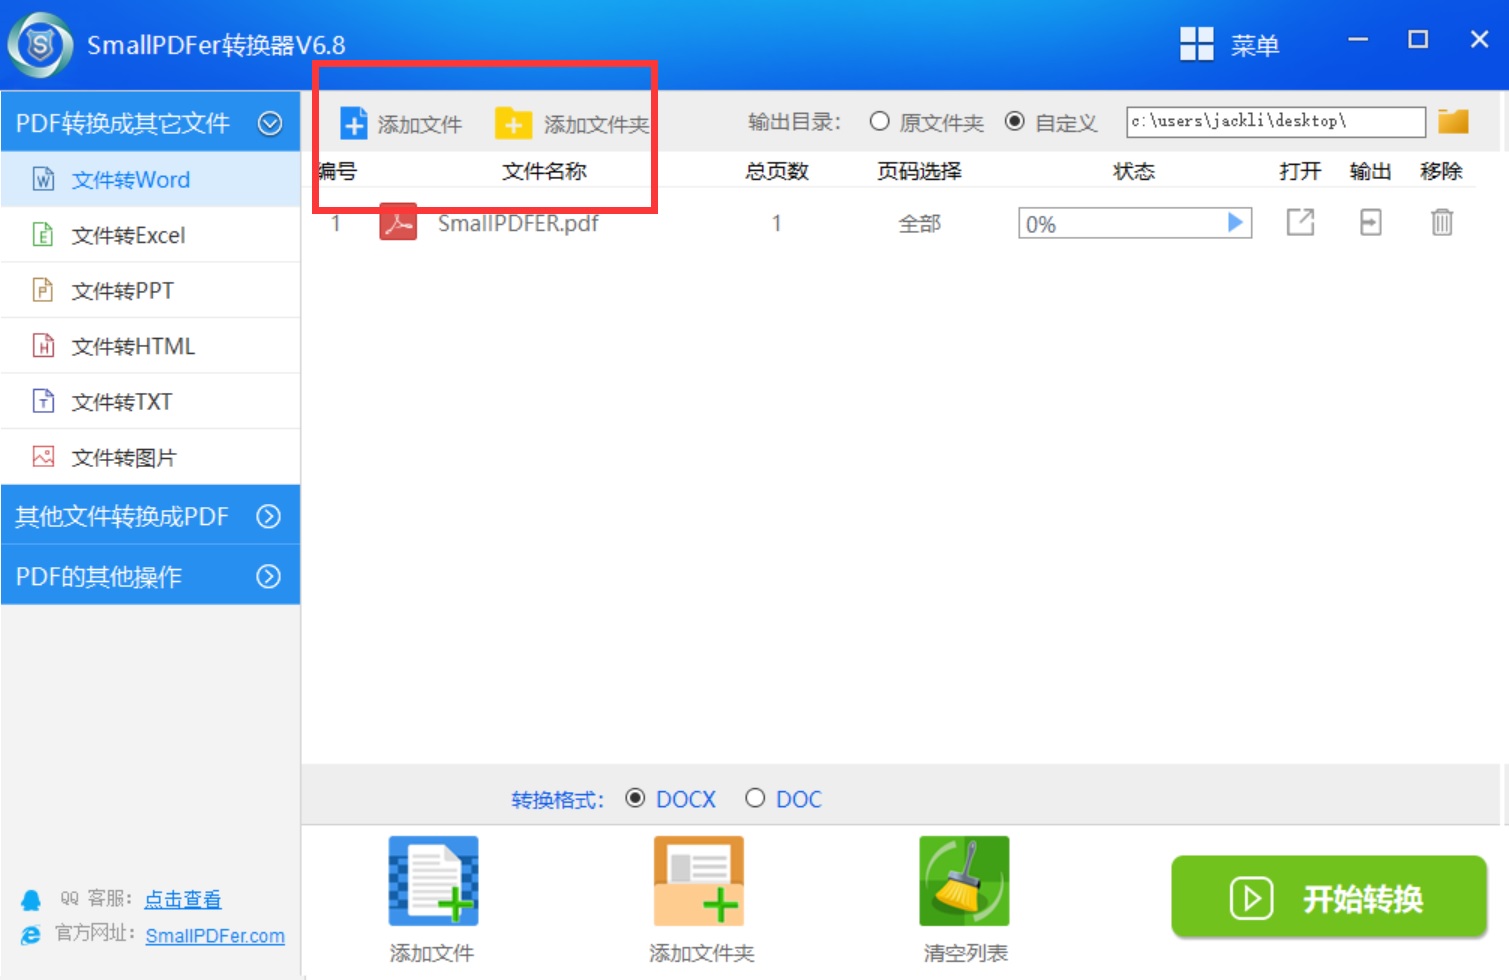
Task: Click the PDF icon of SmallPDFER.pdf
Action: pyautogui.click(x=398, y=223)
